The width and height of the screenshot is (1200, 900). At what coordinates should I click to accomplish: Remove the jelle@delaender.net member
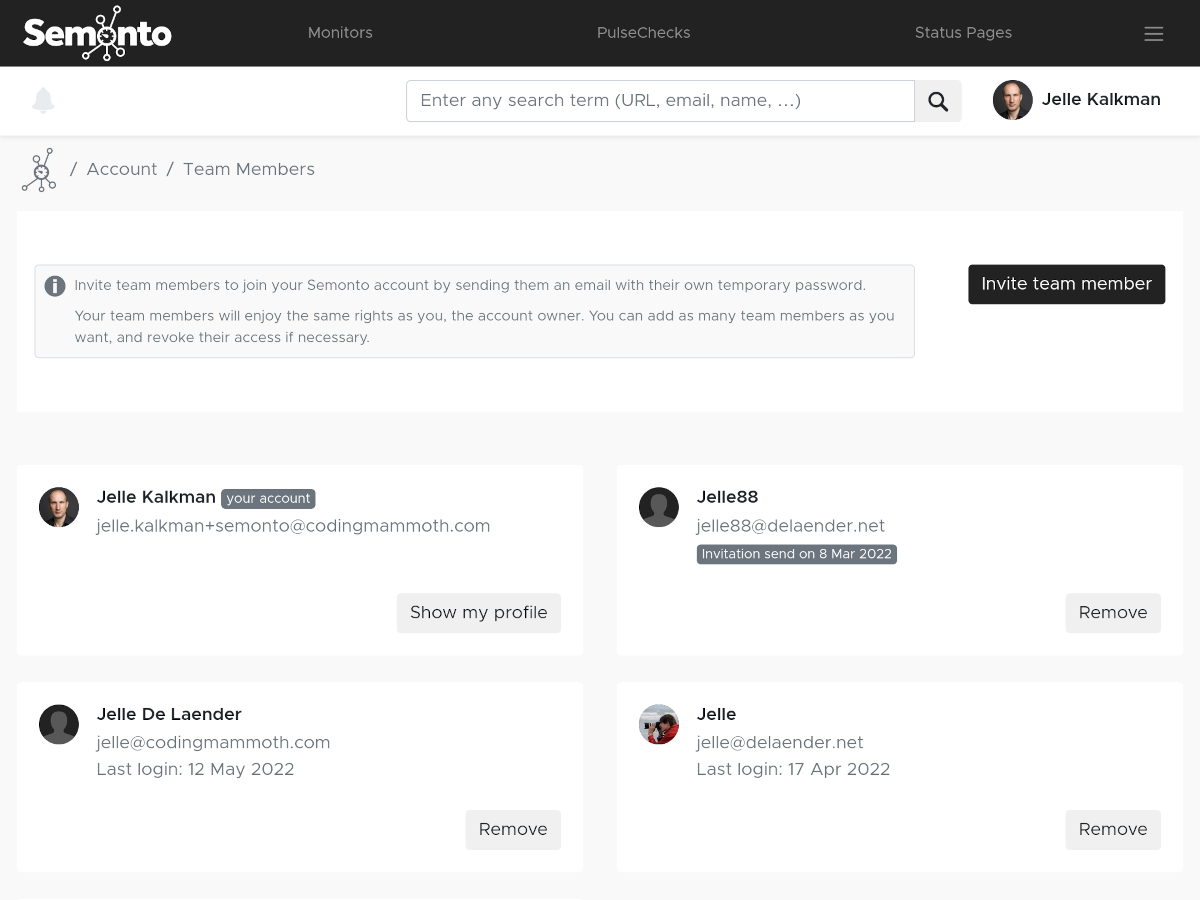pos(1112,829)
